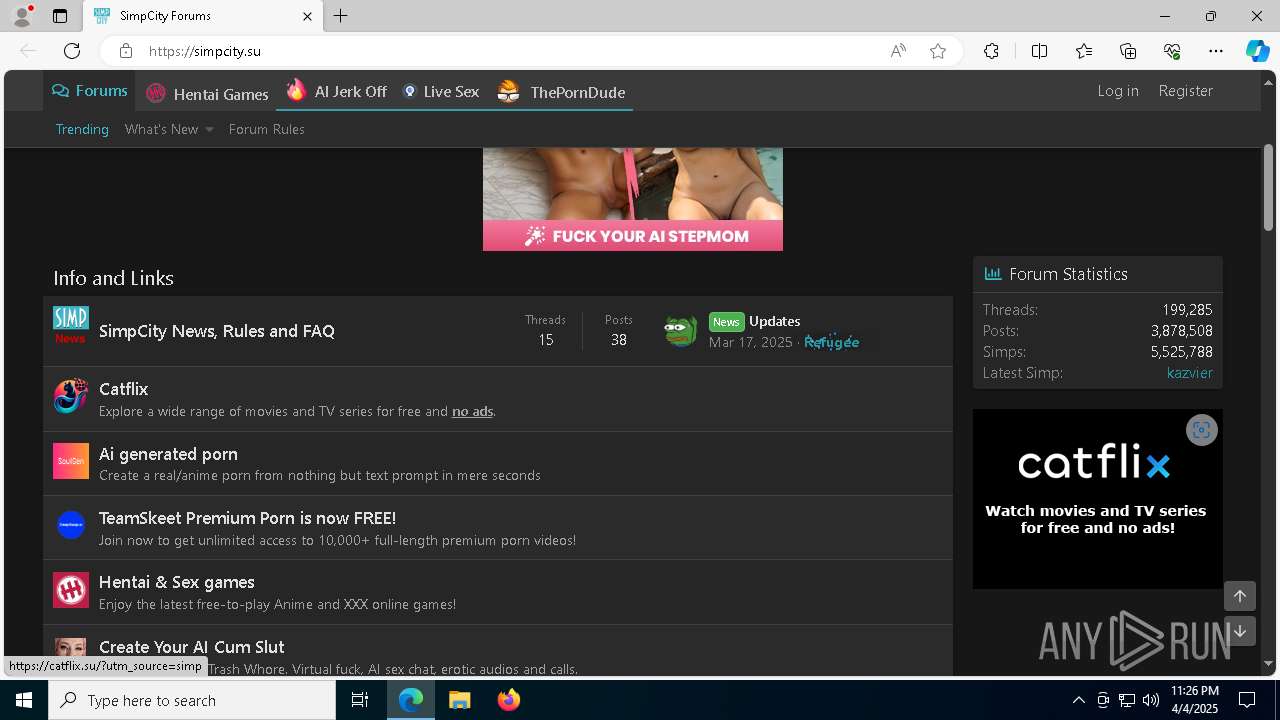
Task: Open SimpCity News, Rules and FAQ forum
Action: pos(217,331)
